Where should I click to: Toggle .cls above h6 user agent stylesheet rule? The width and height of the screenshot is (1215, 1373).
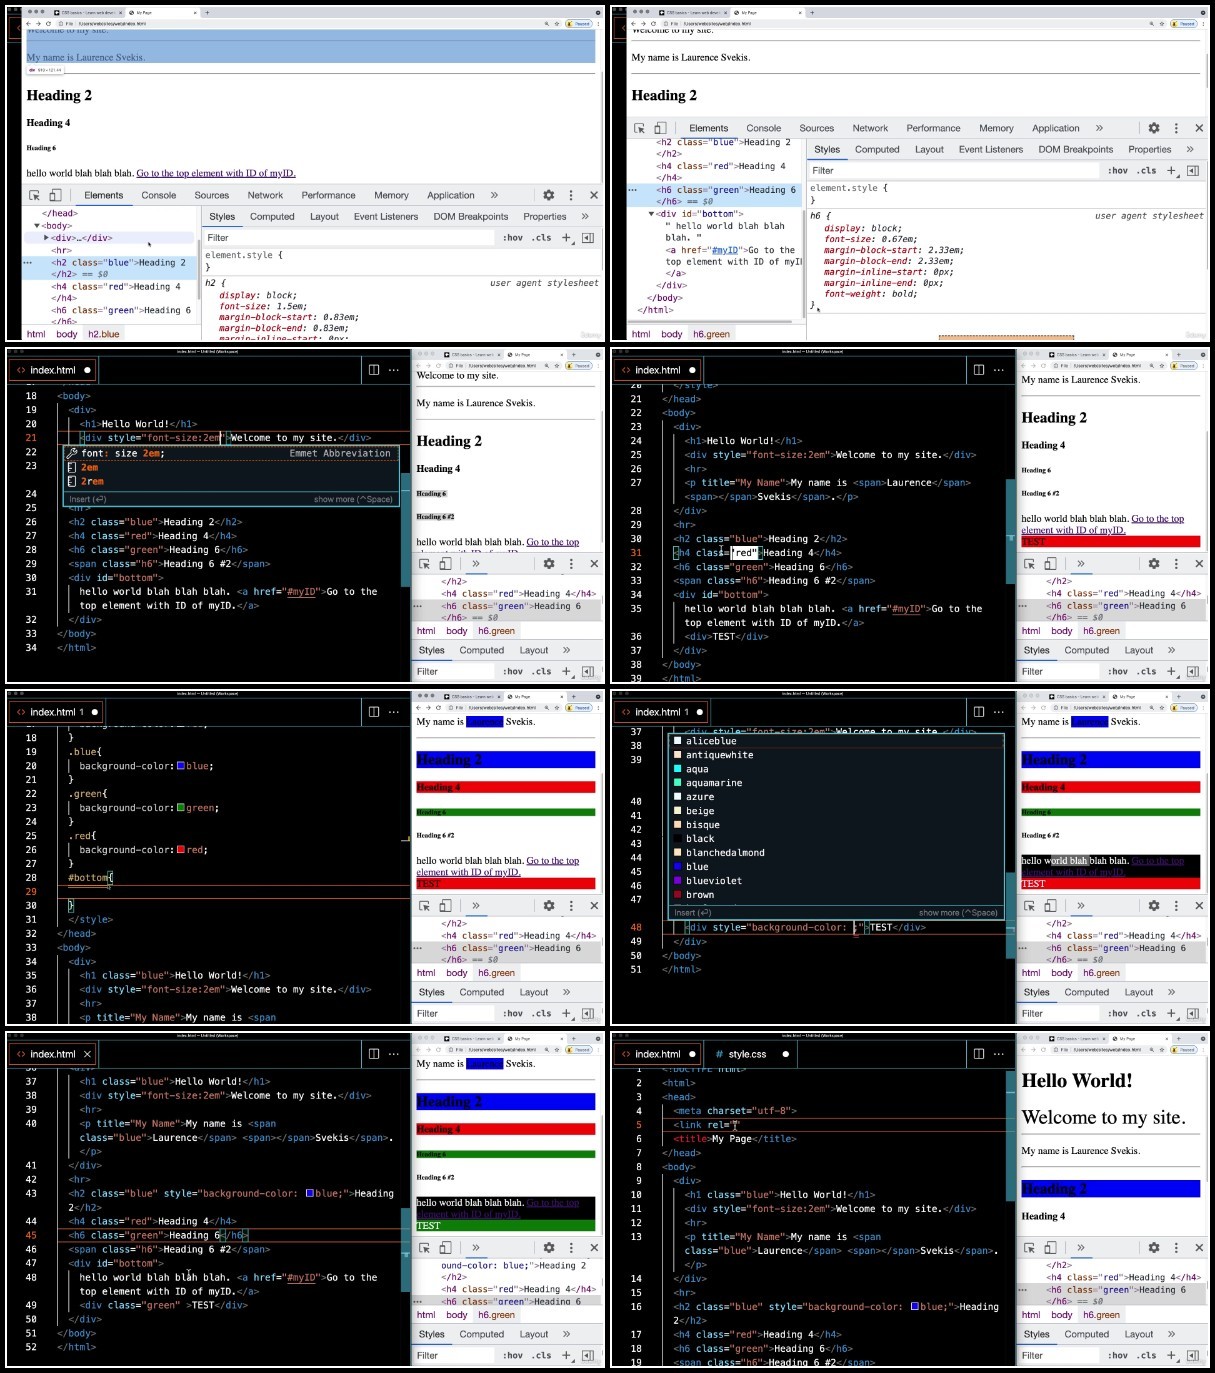pyautogui.click(x=1147, y=171)
